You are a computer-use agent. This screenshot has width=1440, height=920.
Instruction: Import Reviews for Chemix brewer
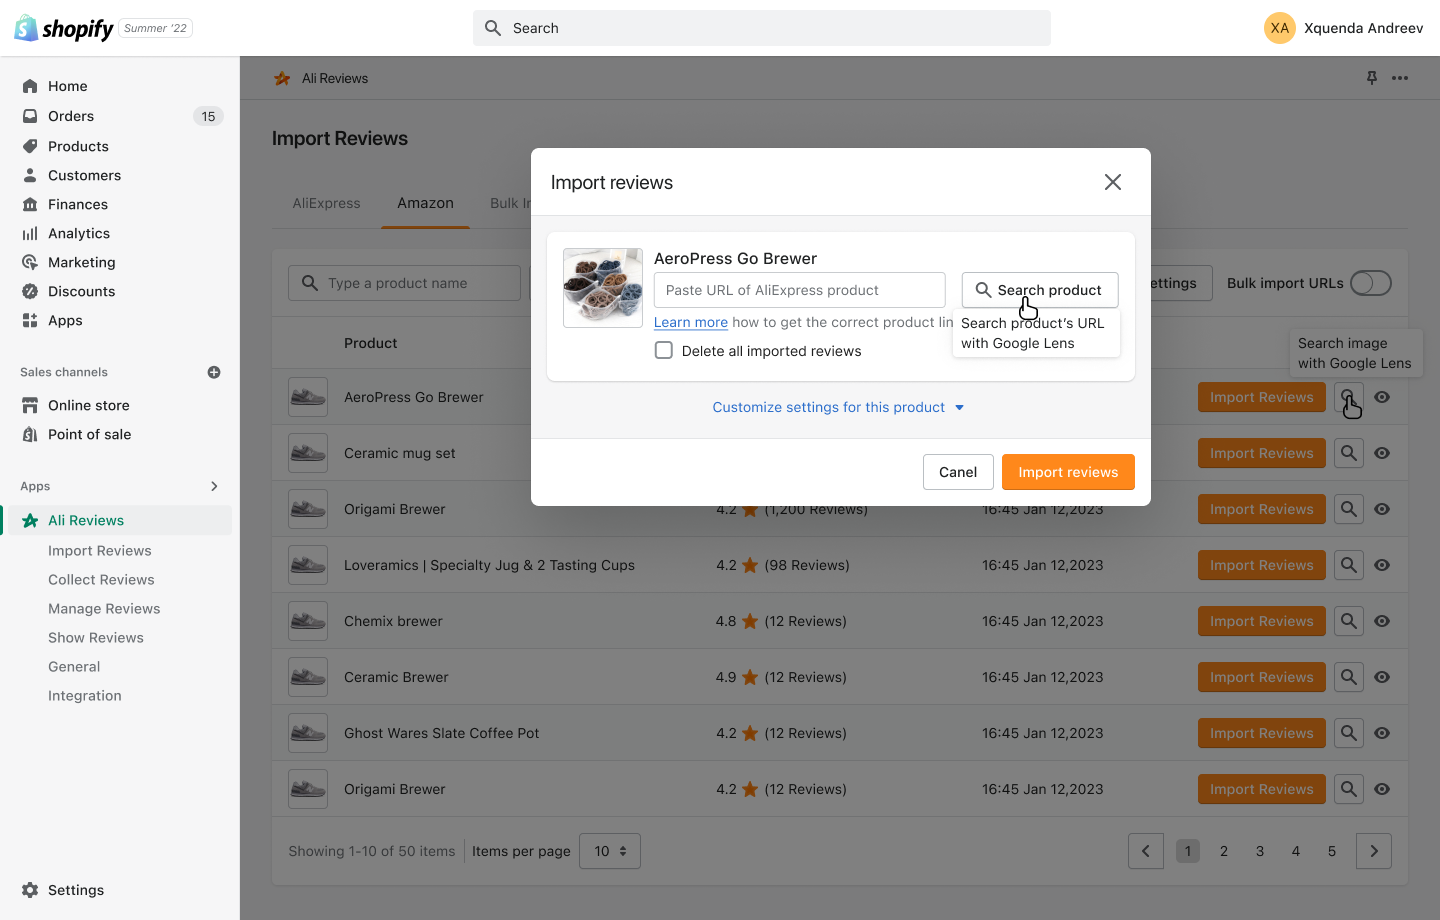[x=1262, y=621]
